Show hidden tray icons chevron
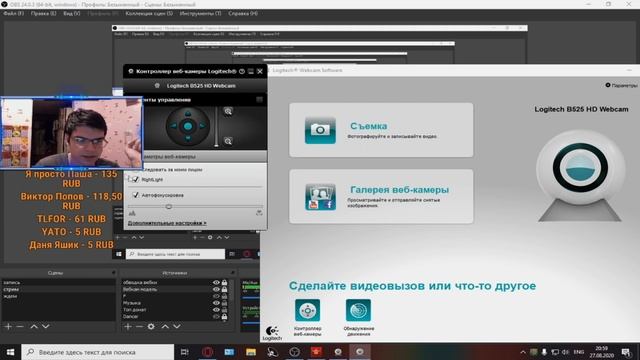Image resolution: width=640 pixels, height=360 pixels. click(523, 352)
